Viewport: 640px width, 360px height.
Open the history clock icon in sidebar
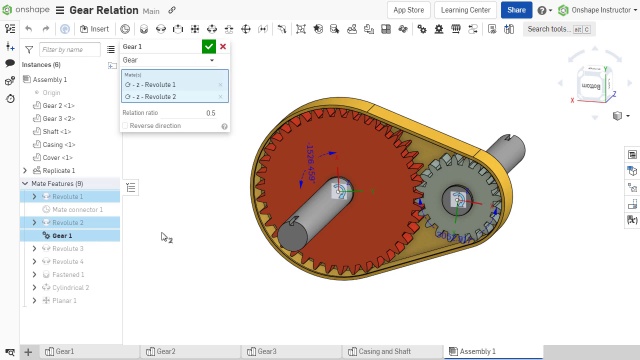click(x=10, y=98)
